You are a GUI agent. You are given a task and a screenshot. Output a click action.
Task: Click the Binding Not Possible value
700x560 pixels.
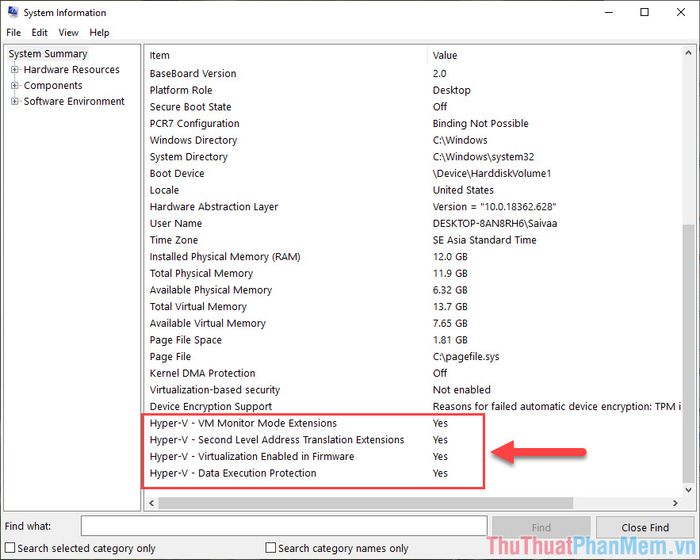point(480,123)
